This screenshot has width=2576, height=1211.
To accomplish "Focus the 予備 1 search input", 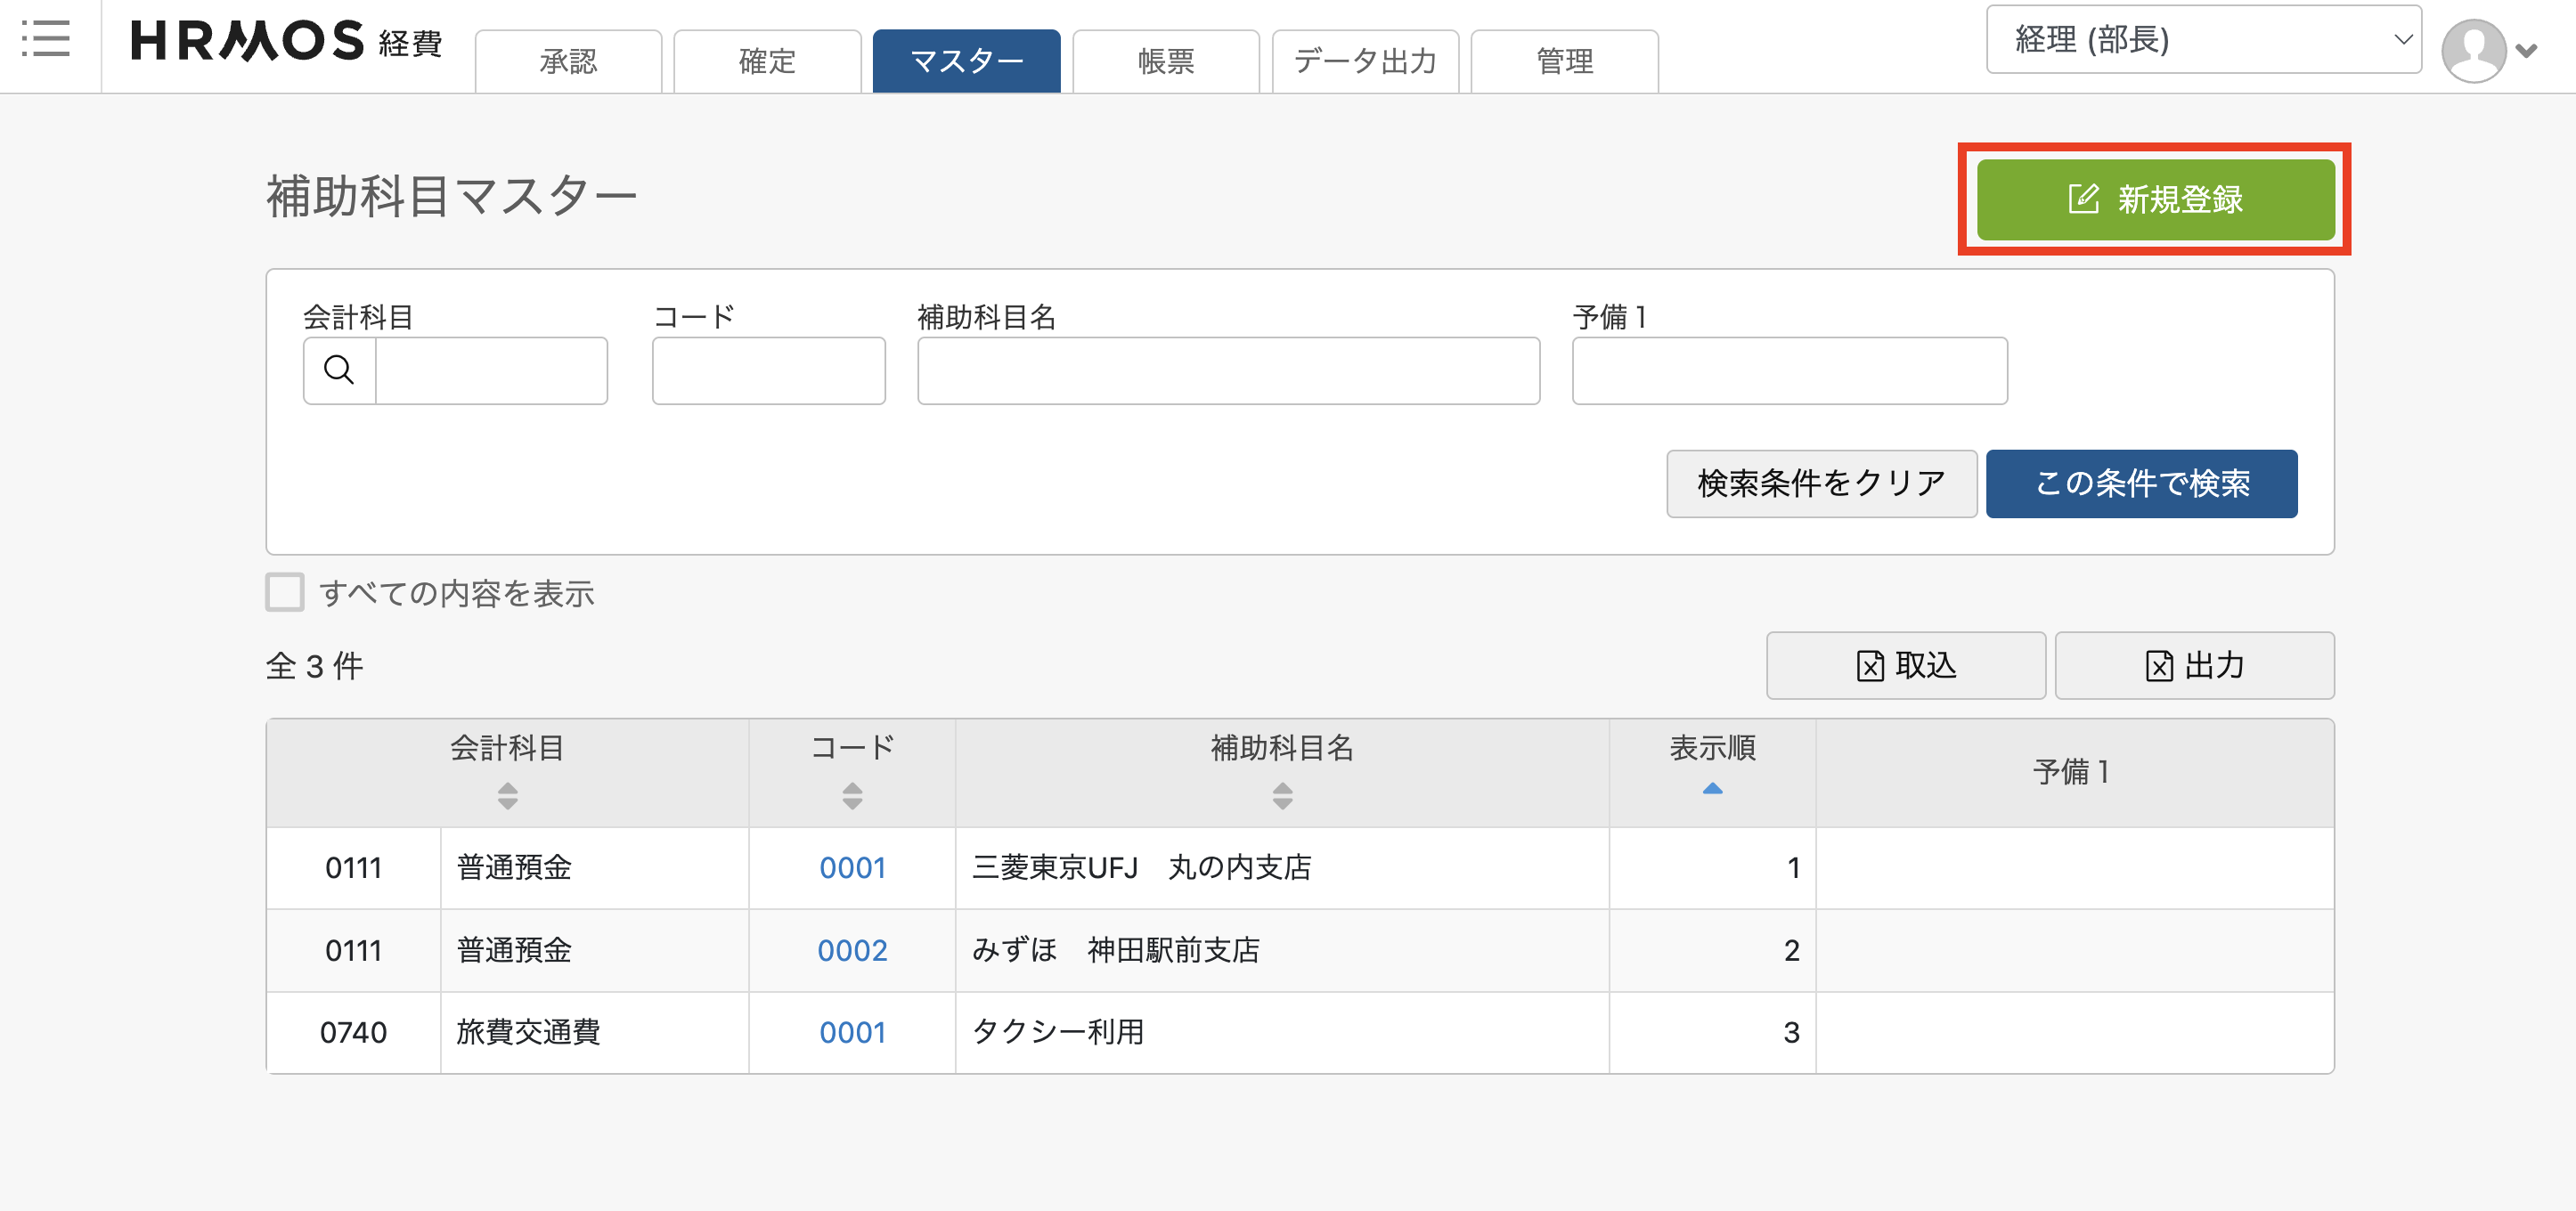I will 1789,370.
